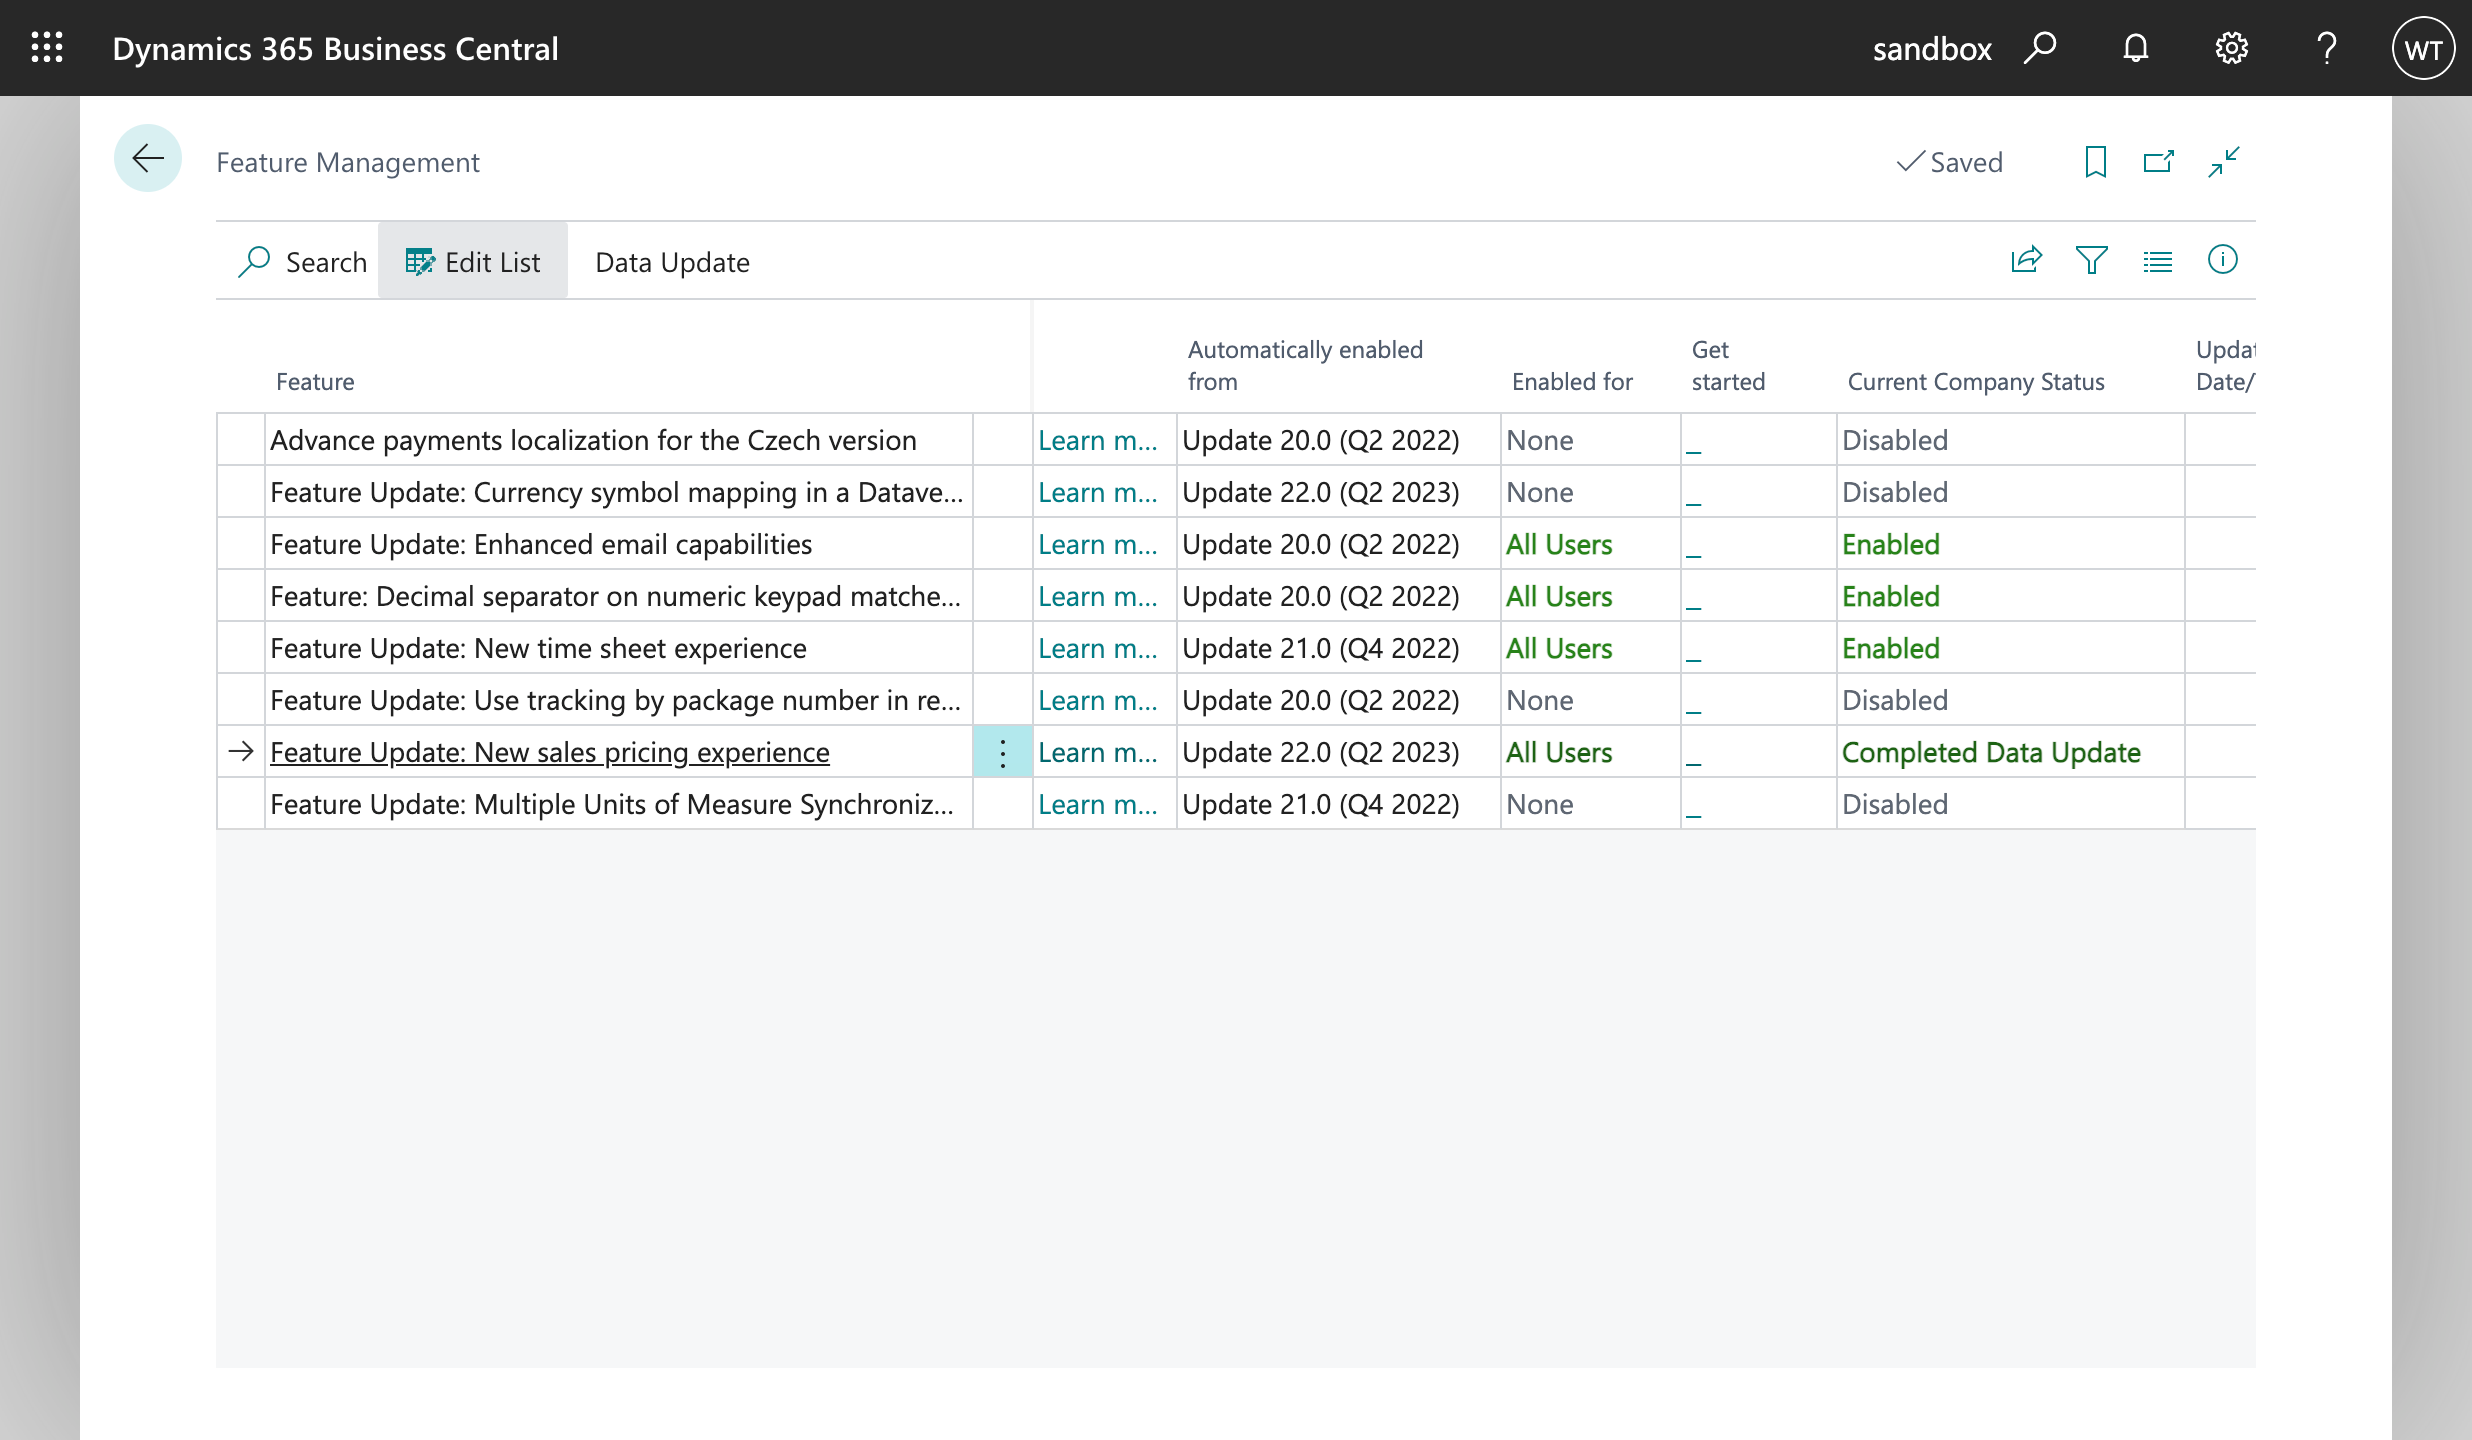Viewport: 2472px width, 1440px height.
Task: Open the WT user account menu
Action: 2423,48
